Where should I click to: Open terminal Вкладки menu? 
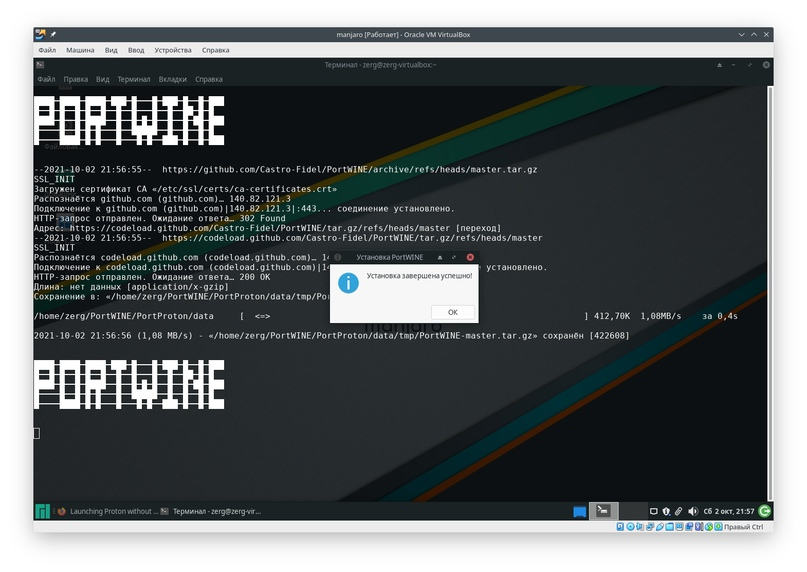click(172, 79)
